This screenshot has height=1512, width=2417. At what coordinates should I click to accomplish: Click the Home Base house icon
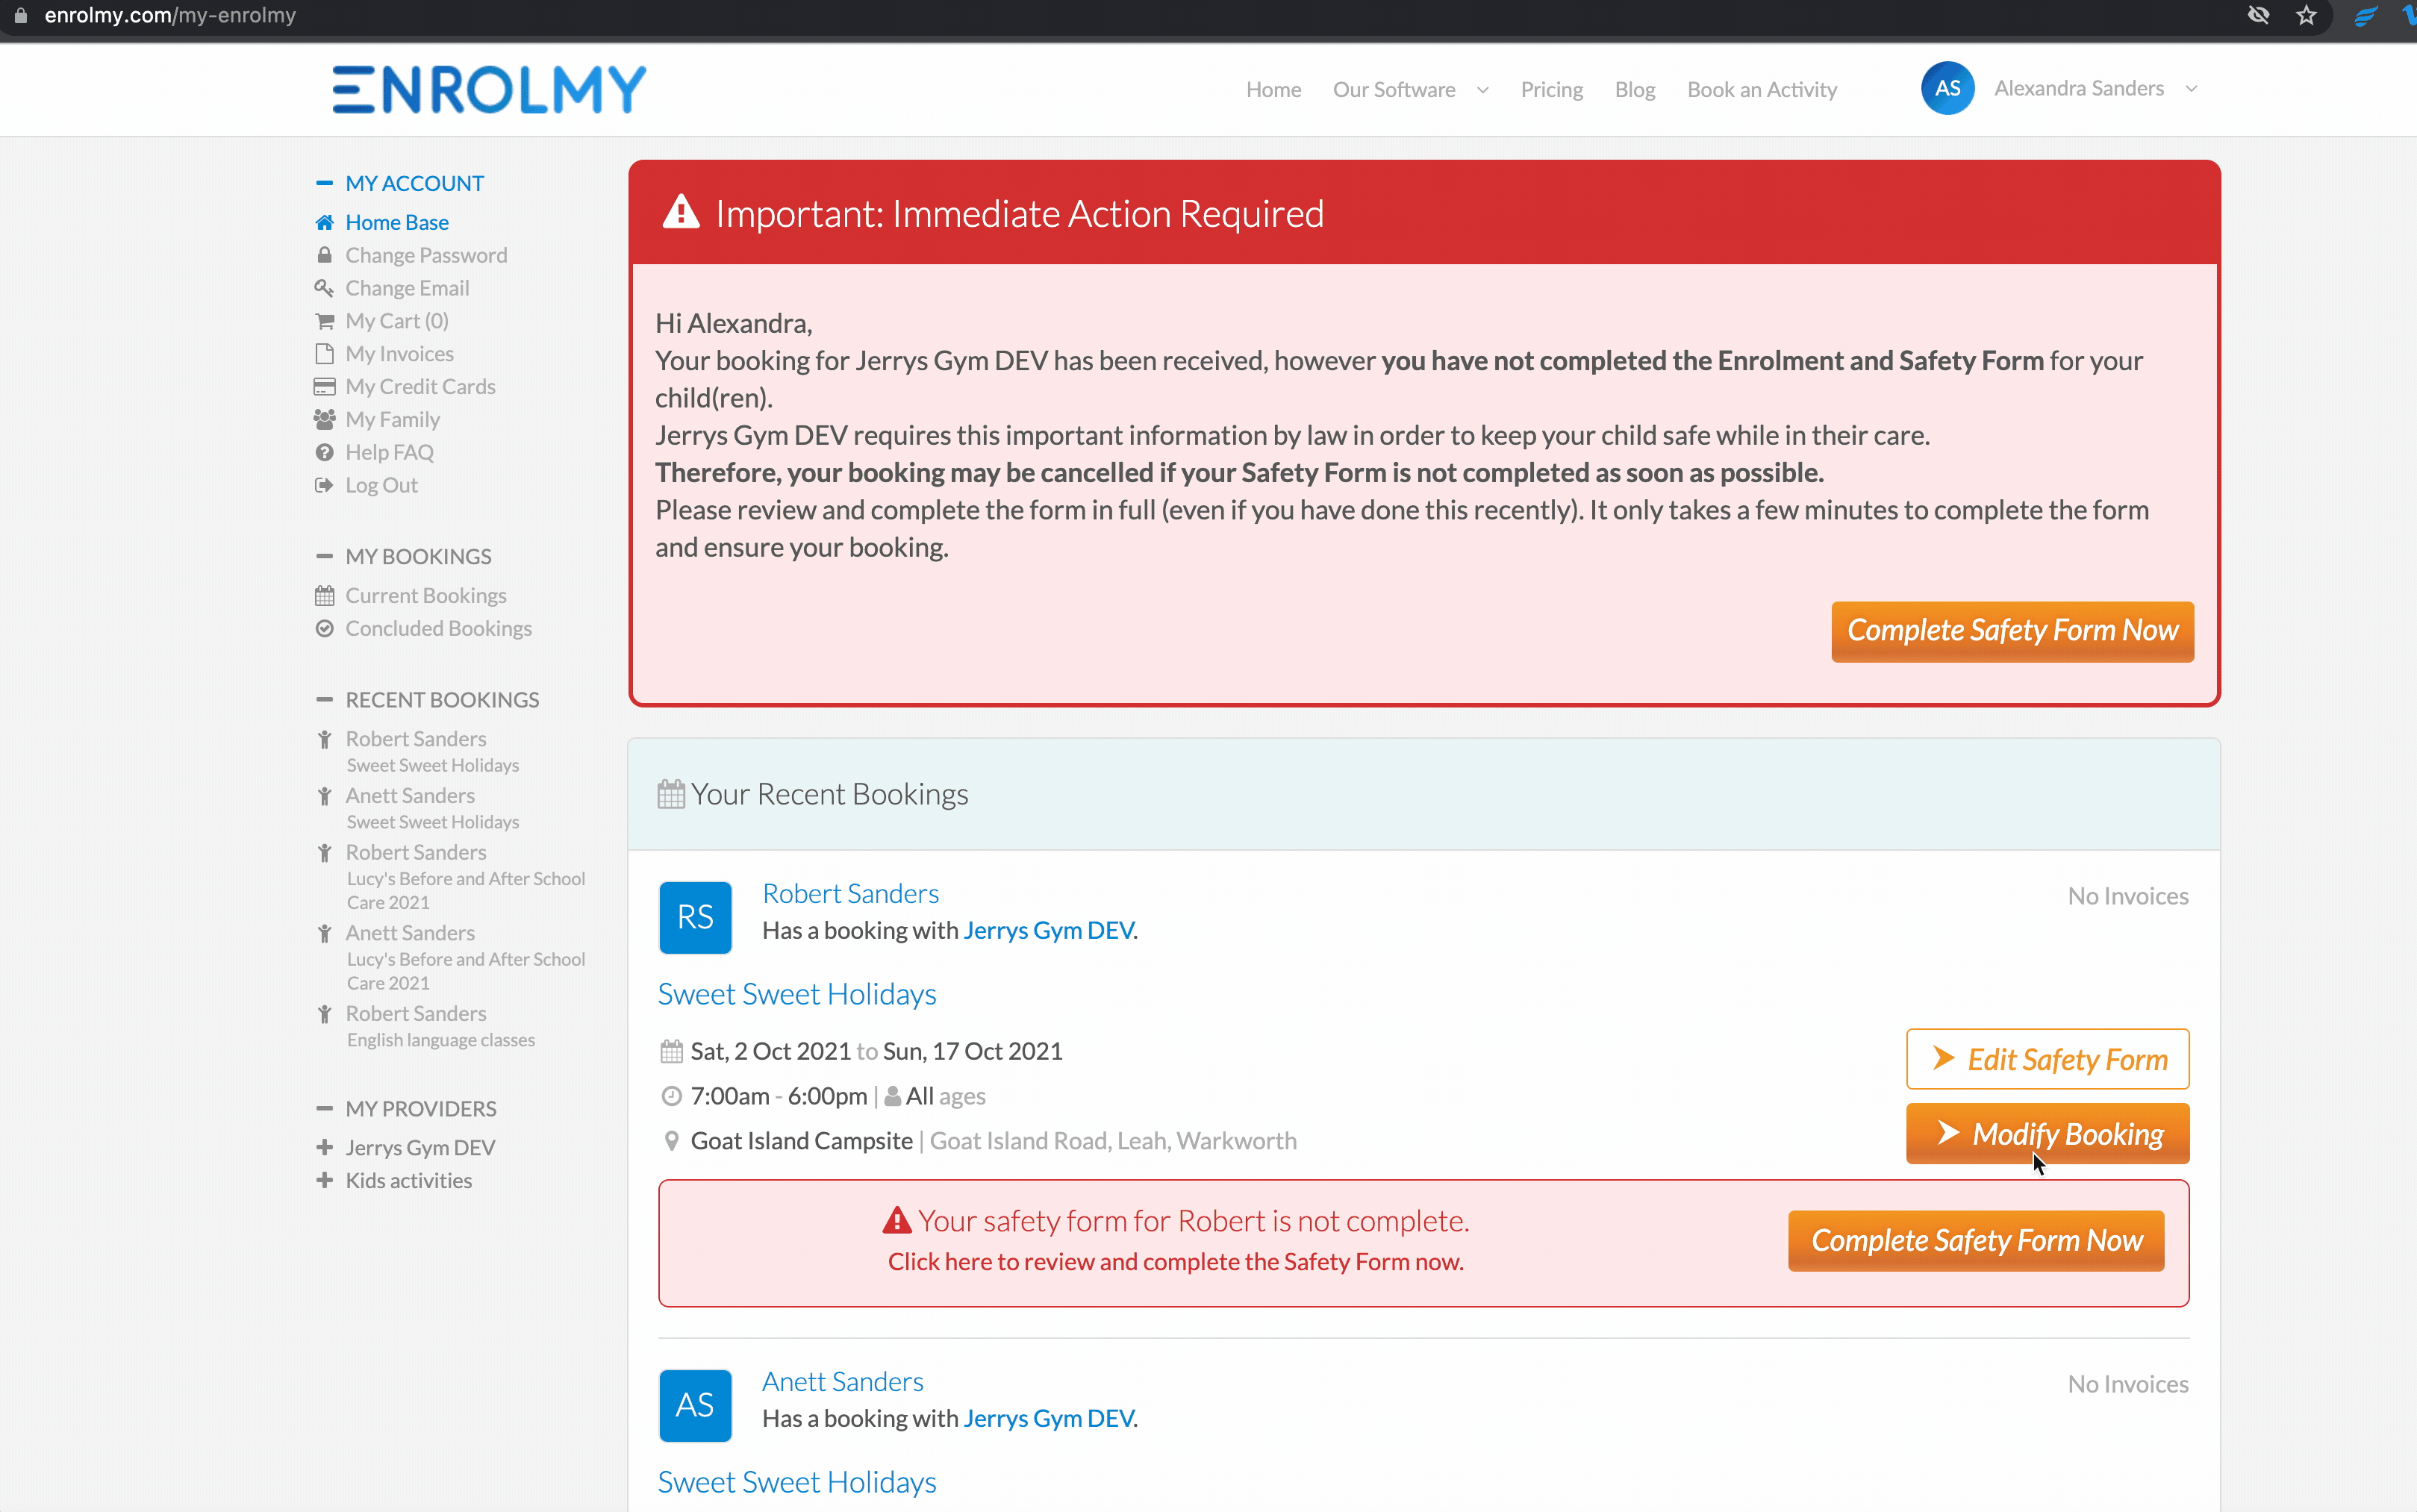pos(324,222)
